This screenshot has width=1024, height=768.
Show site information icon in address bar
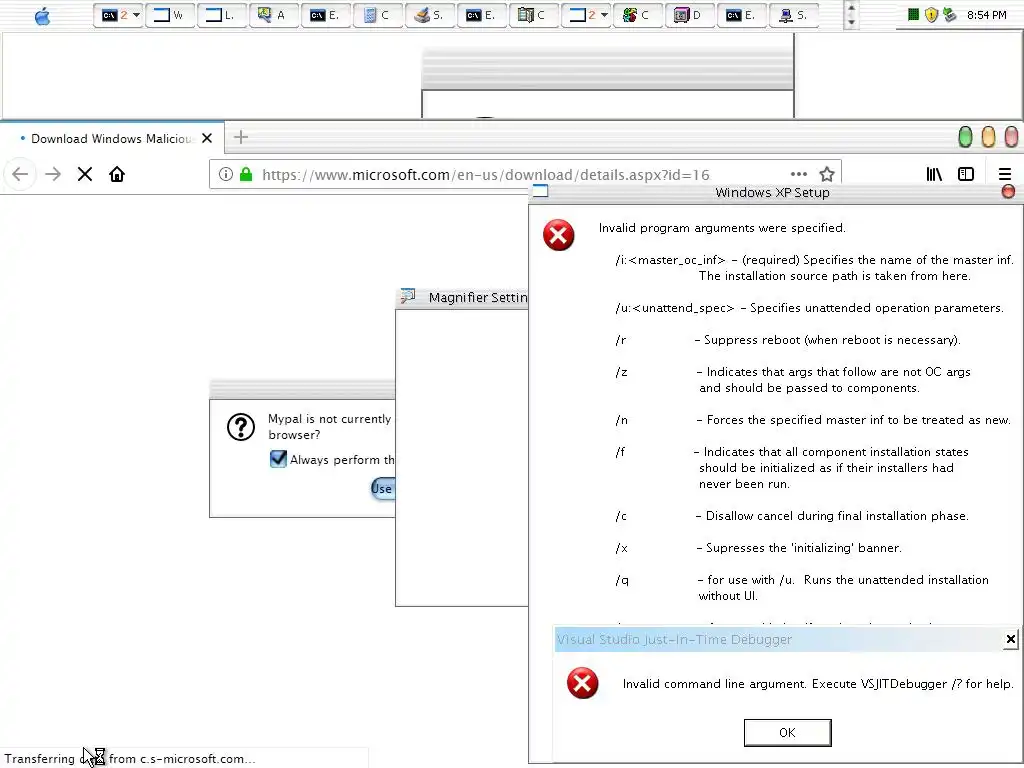225,174
